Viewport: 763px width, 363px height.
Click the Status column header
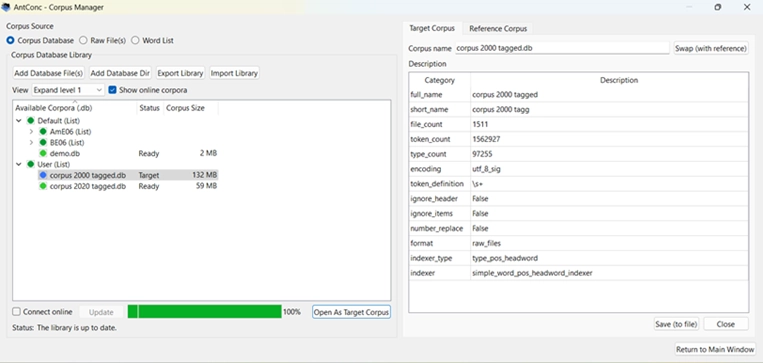(x=149, y=108)
